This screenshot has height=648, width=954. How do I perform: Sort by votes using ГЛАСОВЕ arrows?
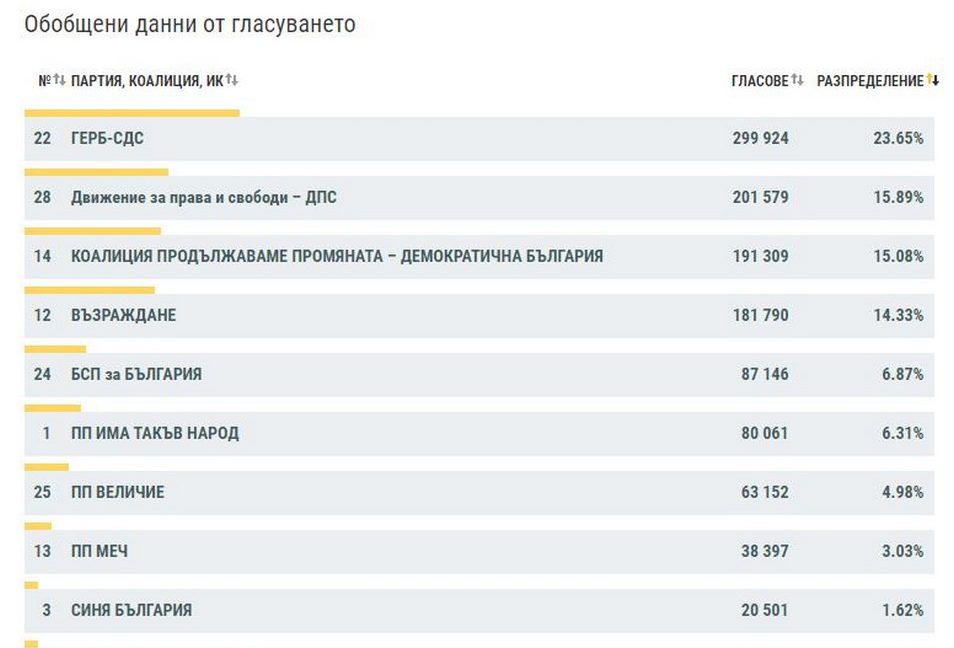coord(797,80)
